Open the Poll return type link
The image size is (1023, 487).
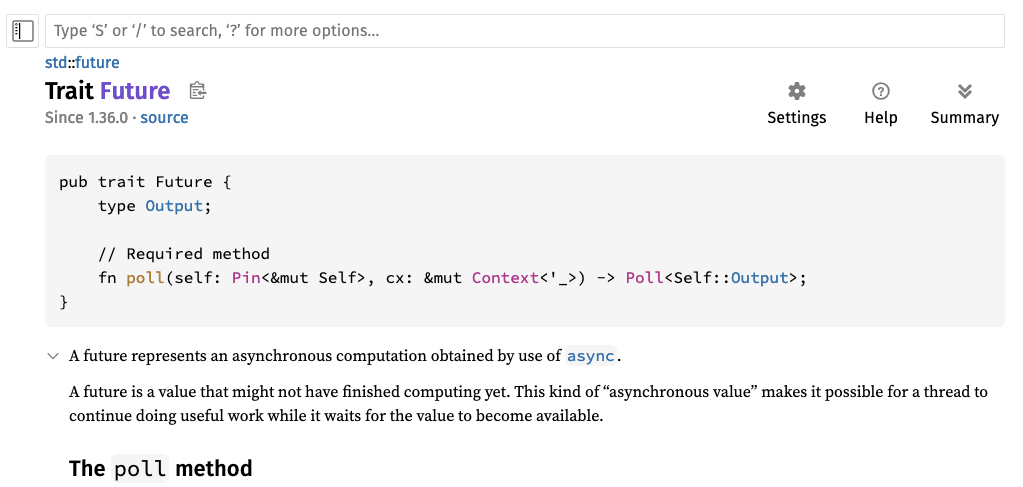pyautogui.click(x=645, y=278)
